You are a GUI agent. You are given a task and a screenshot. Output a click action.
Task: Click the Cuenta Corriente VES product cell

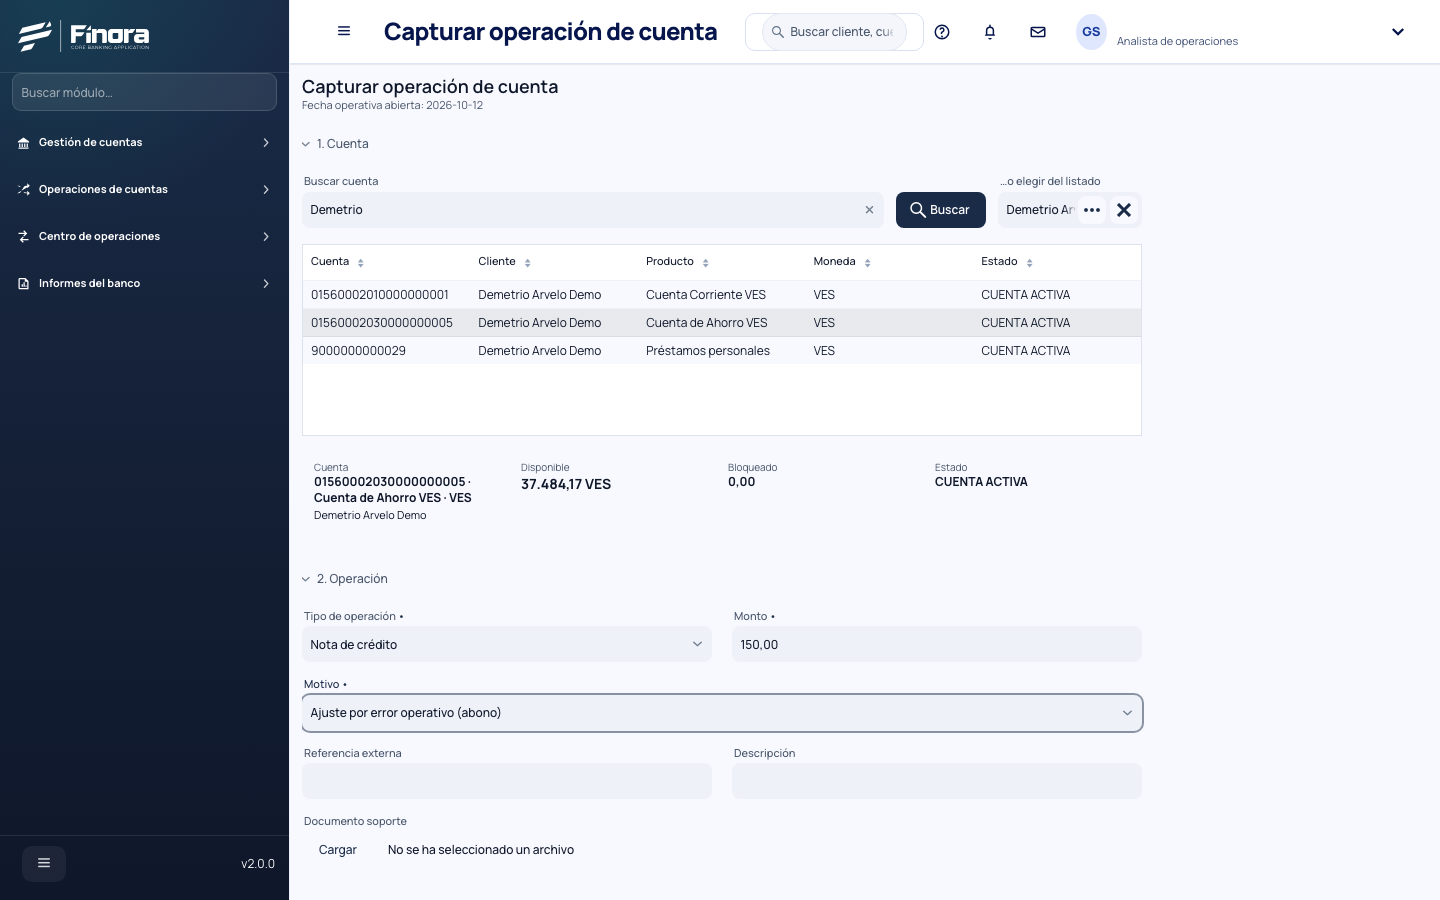click(x=706, y=295)
